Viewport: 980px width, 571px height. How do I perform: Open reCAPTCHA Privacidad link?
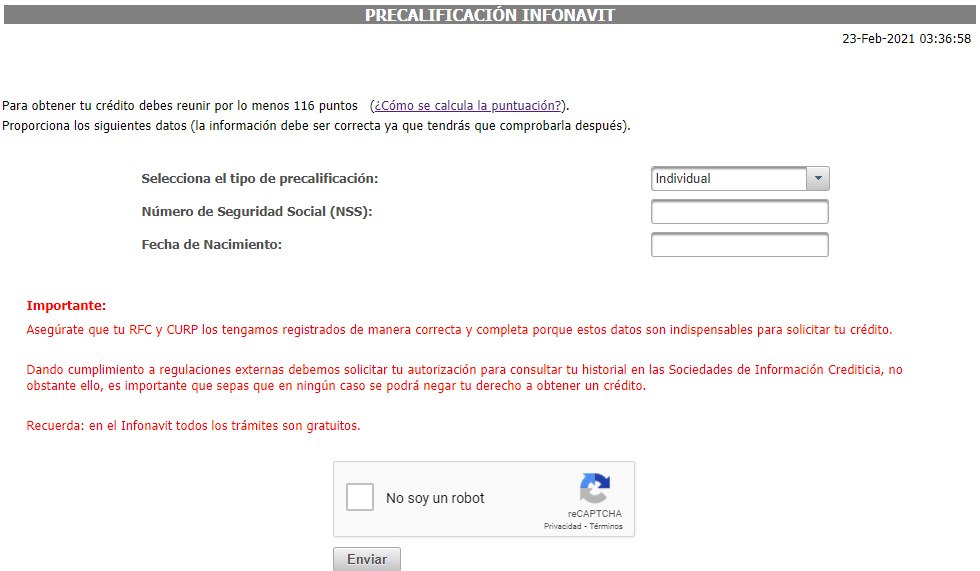pos(562,527)
